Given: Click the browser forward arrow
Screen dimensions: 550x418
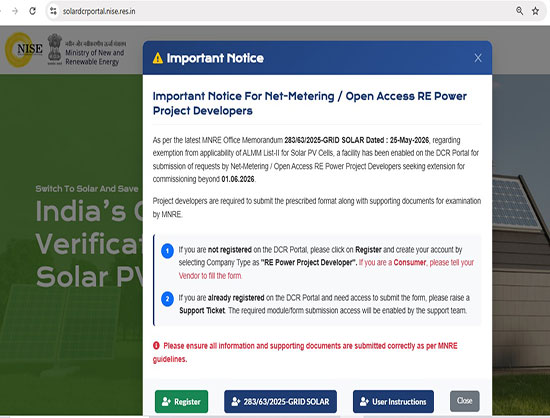Looking at the screenshot, I should pyautogui.click(x=15, y=11).
